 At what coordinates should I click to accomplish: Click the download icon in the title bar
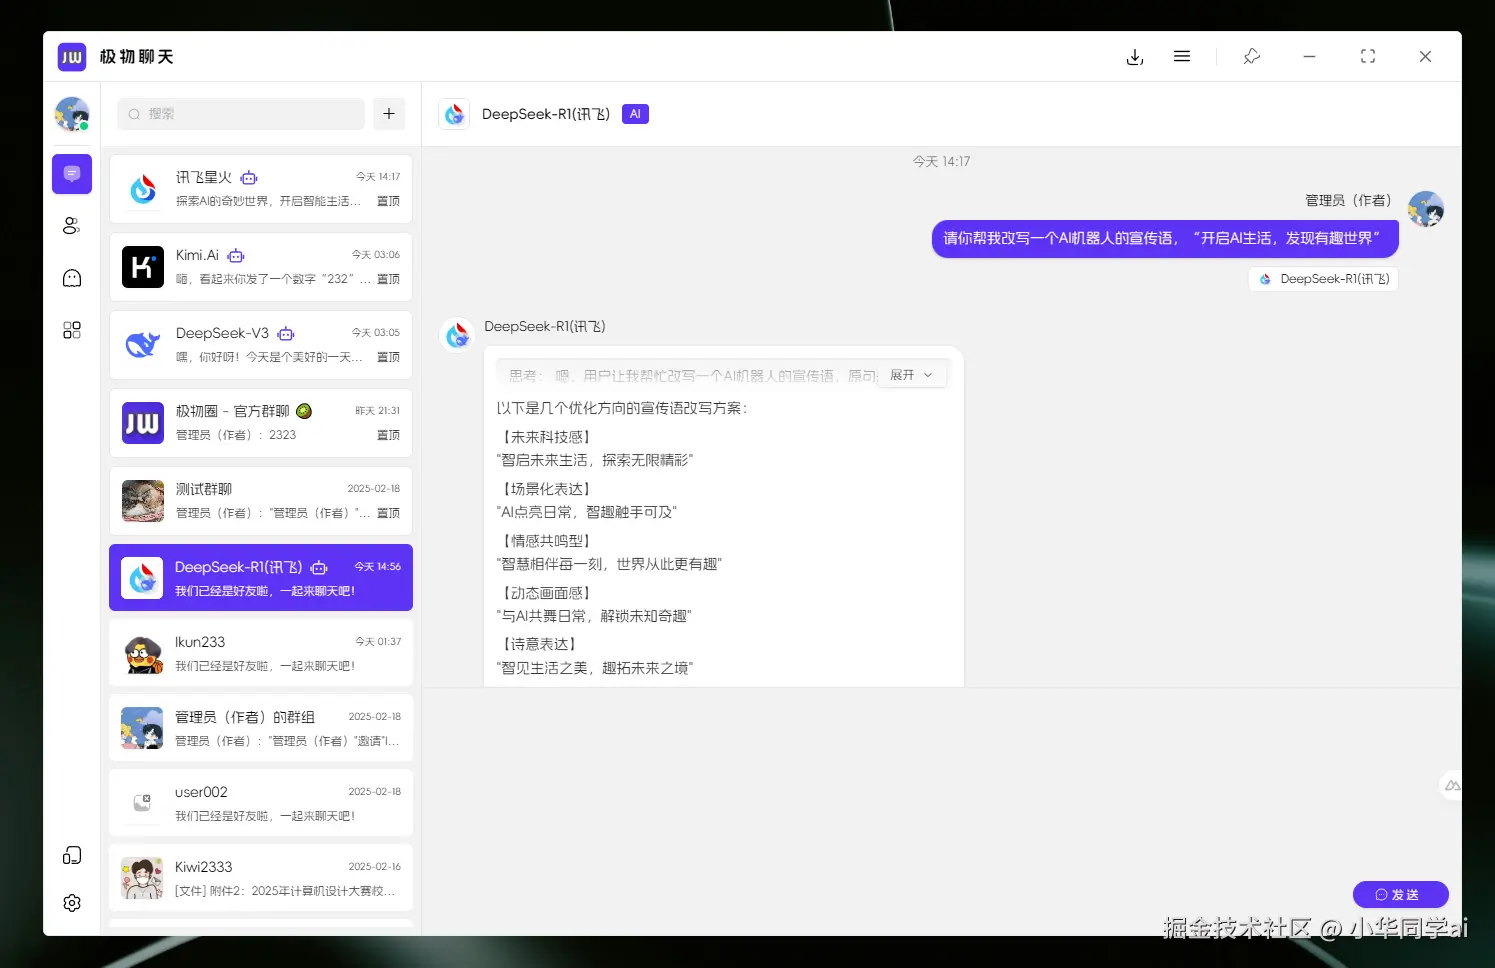coord(1135,57)
